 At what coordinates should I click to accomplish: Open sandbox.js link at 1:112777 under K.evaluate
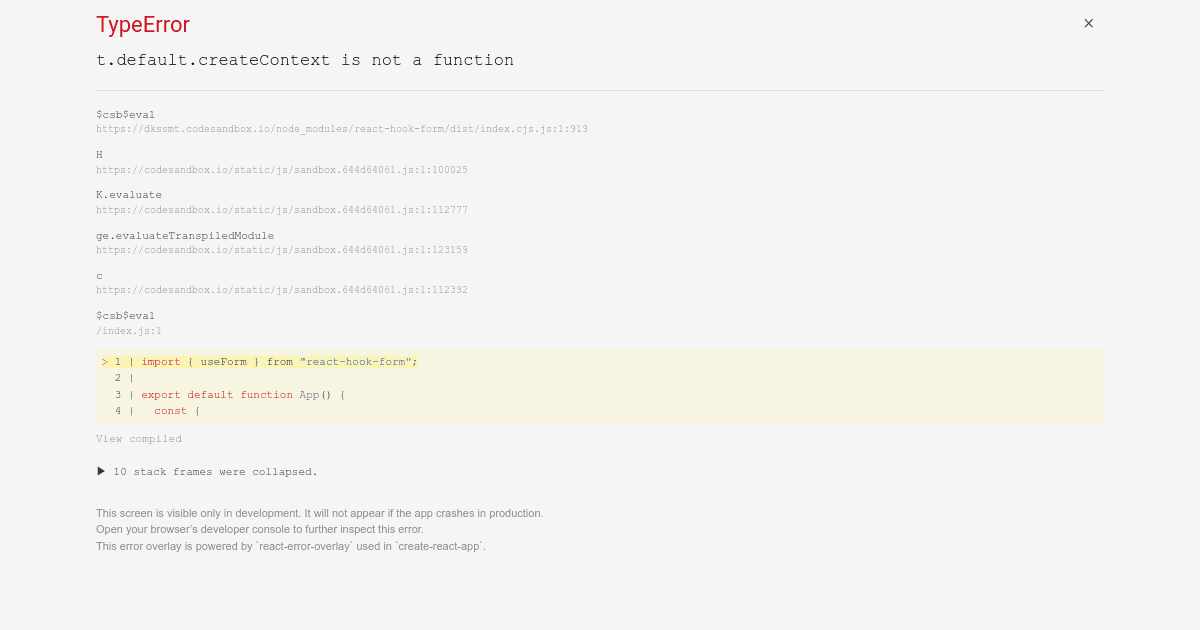(282, 210)
